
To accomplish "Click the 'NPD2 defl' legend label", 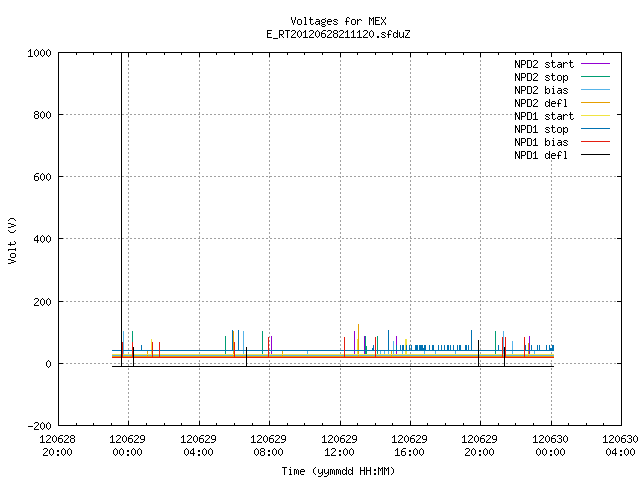I will (x=541, y=103).
